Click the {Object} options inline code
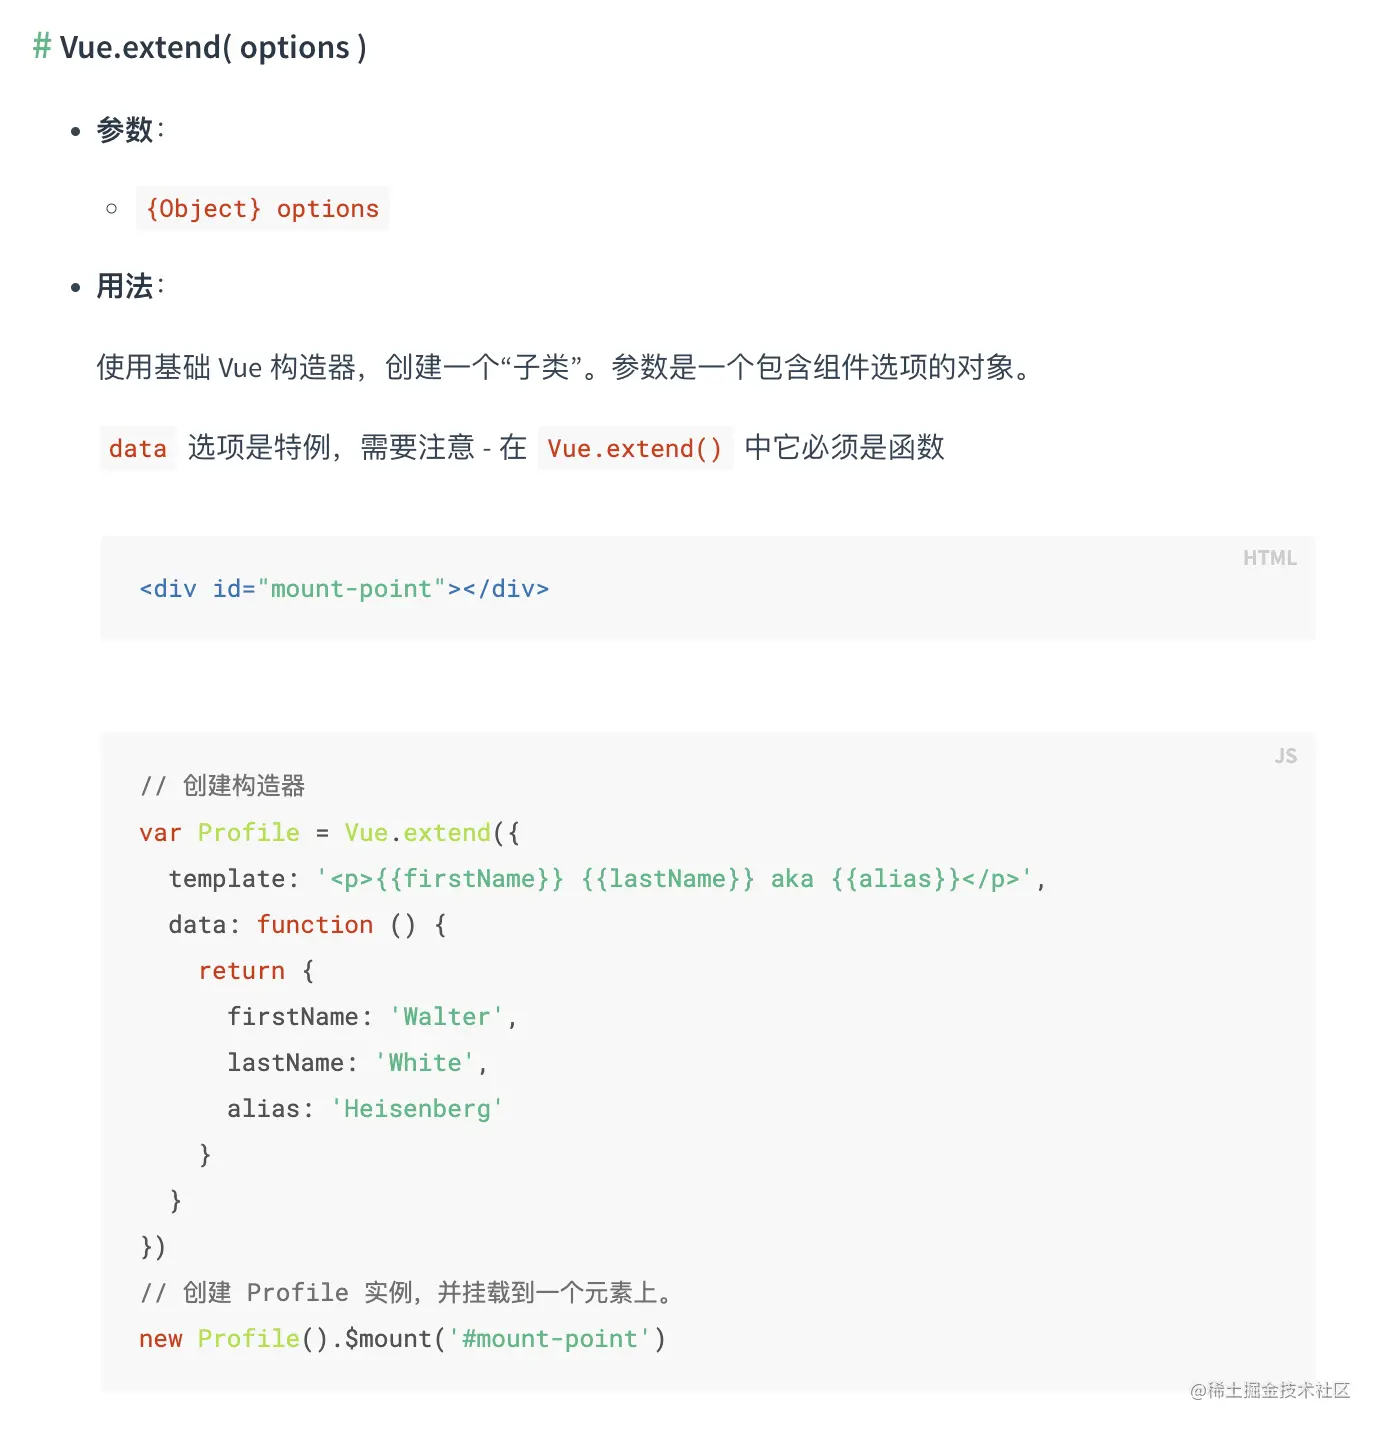 tap(262, 208)
